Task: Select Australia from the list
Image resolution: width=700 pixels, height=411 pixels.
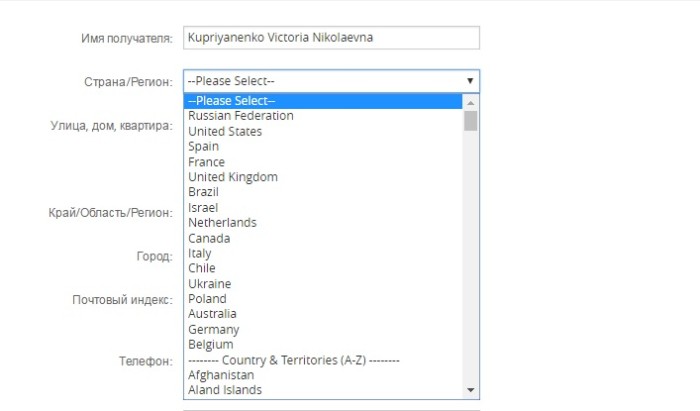Action: 213,314
